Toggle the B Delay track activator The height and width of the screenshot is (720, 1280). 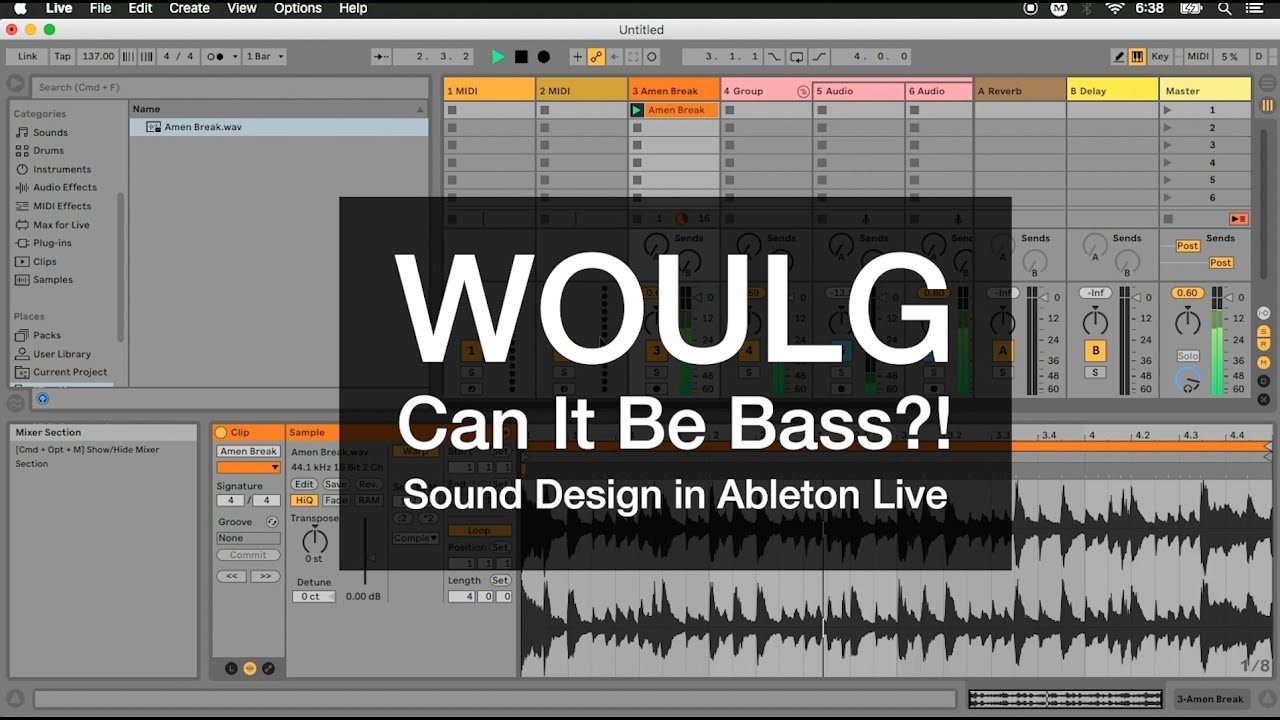click(x=1095, y=351)
